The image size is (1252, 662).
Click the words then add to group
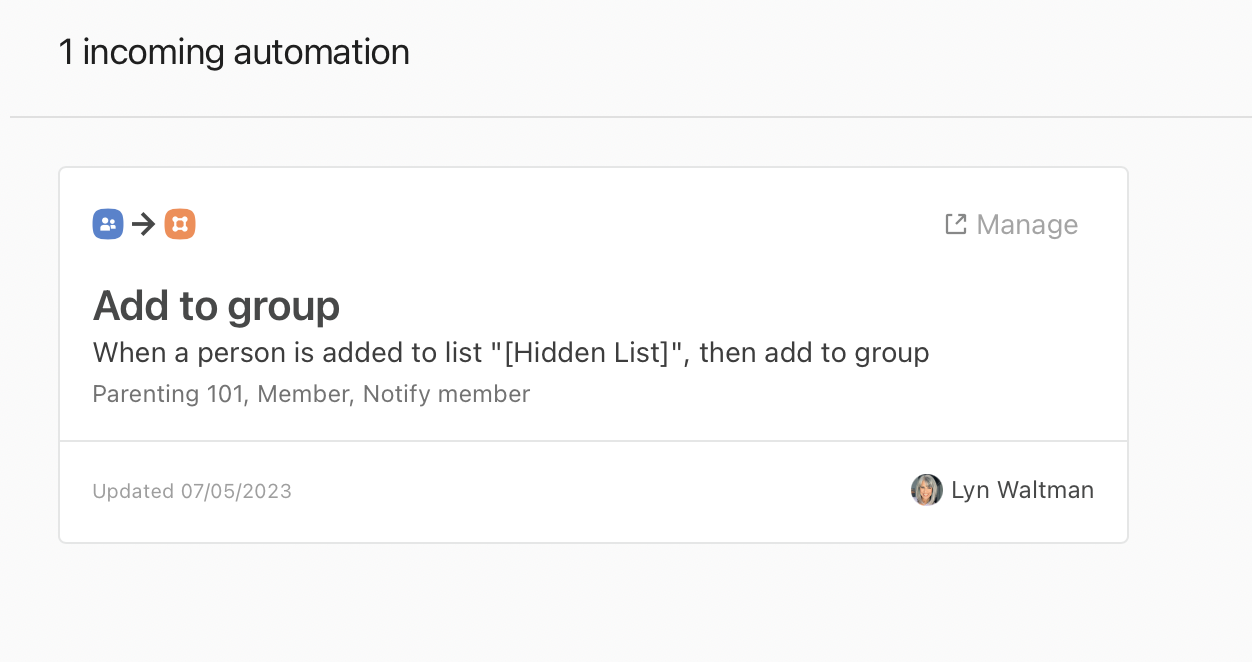coord(814,353)
